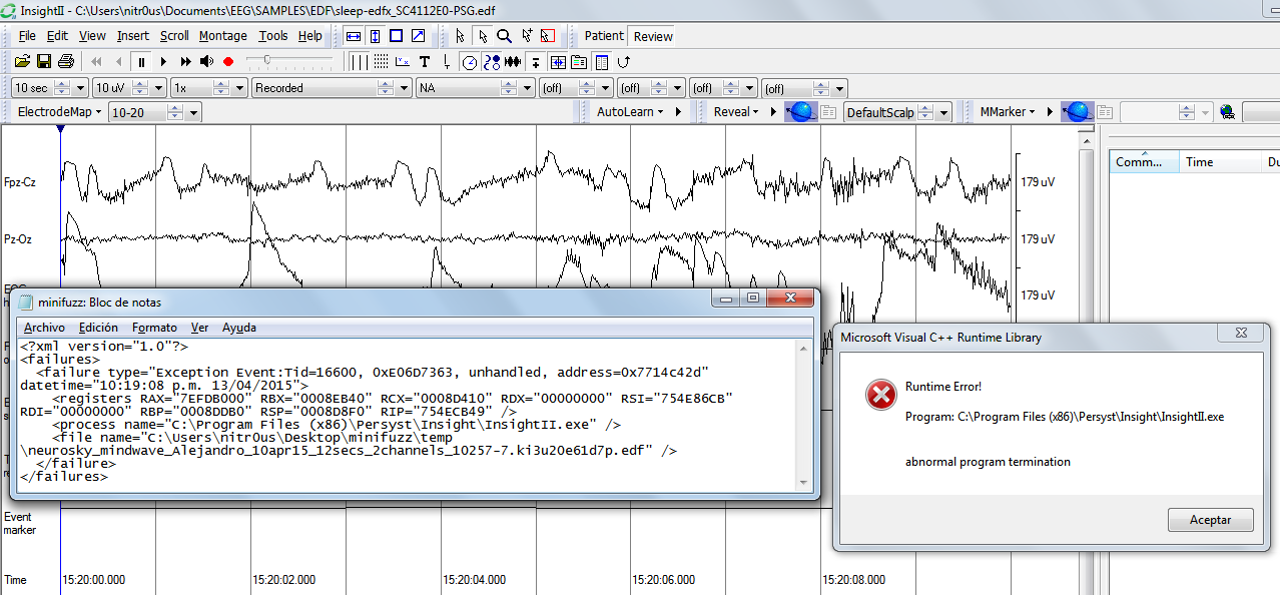1280x595 pixels.
Task: Open the Scroll menu
Action: click(x=174, y=36)
